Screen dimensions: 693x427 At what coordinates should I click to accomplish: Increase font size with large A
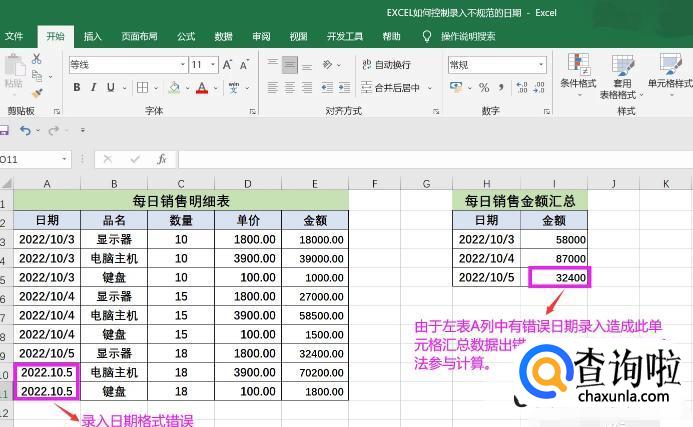(x=227, y=65)
